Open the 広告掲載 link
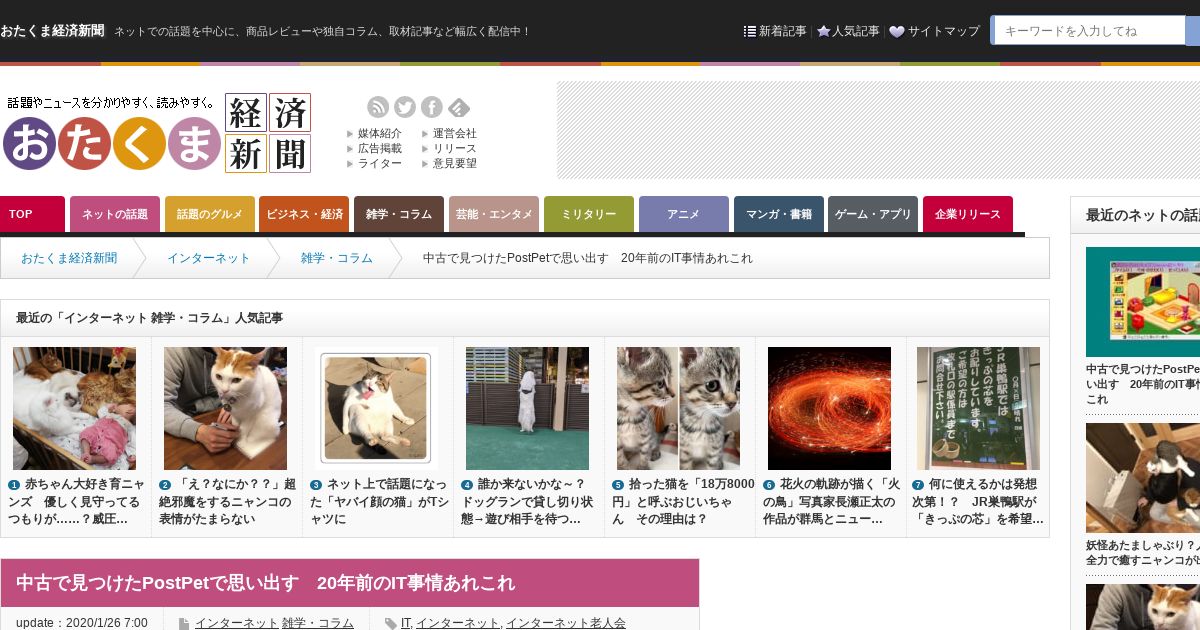The image size is (1200, 630). [x=380, y=148]
